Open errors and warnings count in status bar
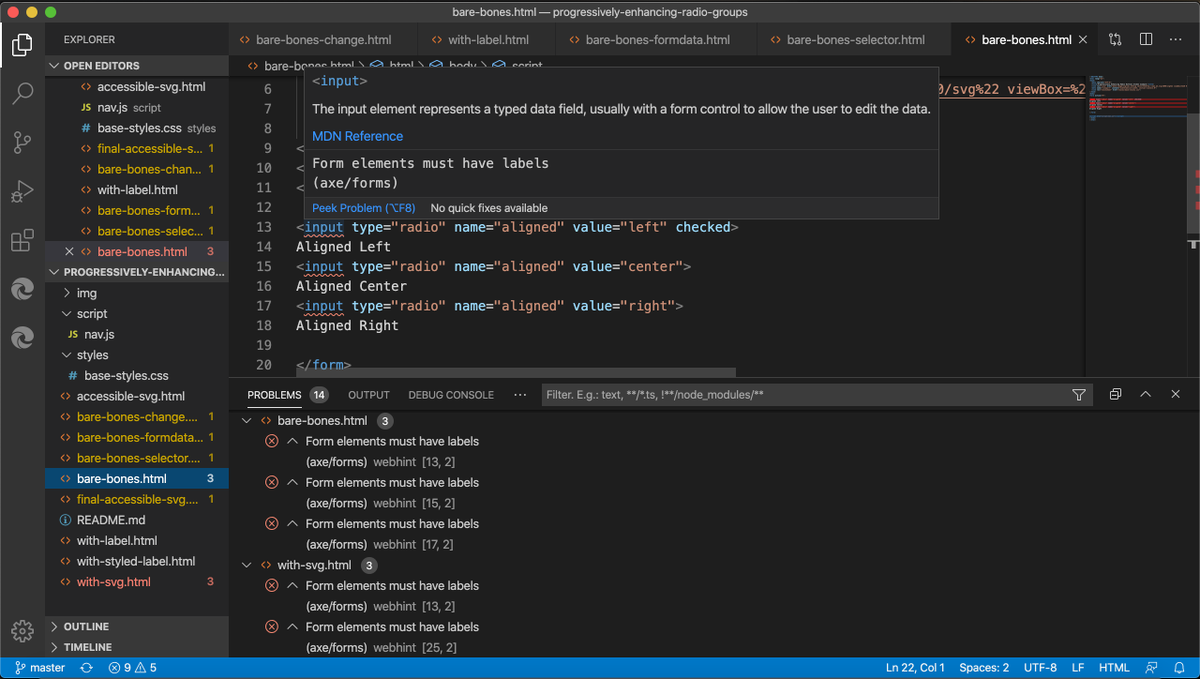 coord(132,668)
